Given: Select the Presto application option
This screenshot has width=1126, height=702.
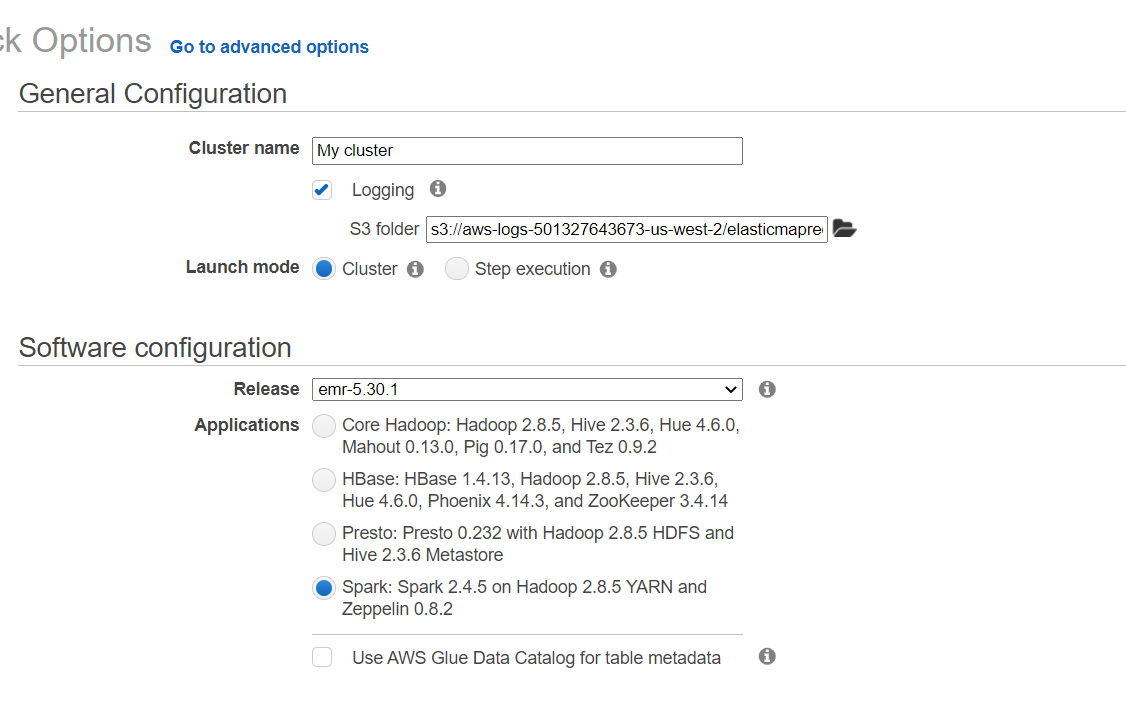Looking at the screenshot, I should [323, 534].
